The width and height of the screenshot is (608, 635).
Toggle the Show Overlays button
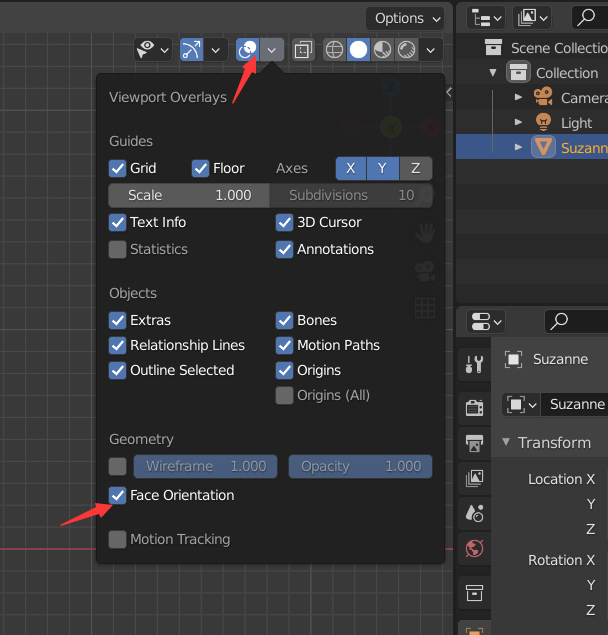(247, 50)
